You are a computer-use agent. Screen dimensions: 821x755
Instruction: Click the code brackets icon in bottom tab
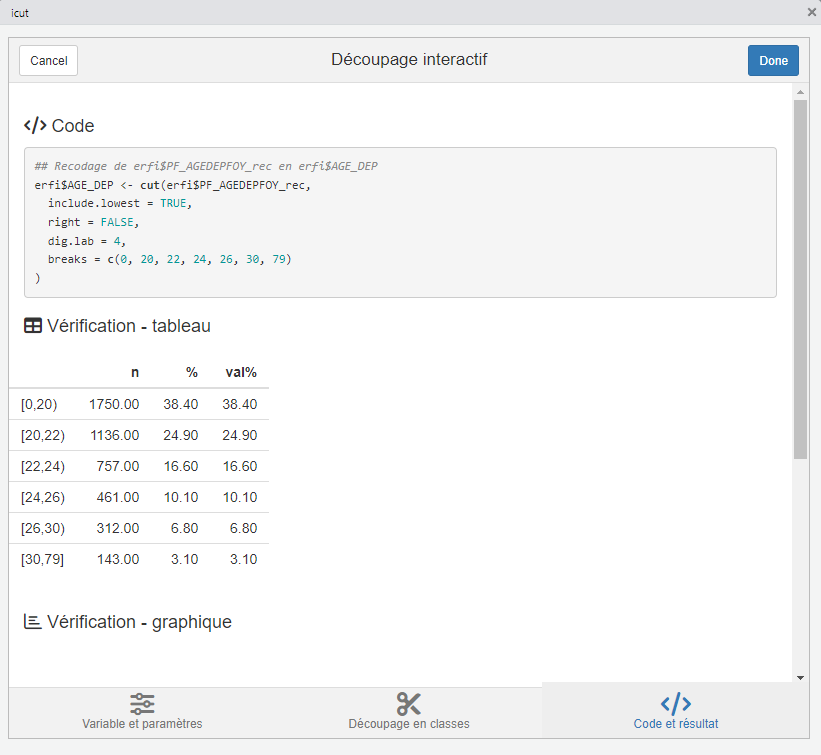676,703
